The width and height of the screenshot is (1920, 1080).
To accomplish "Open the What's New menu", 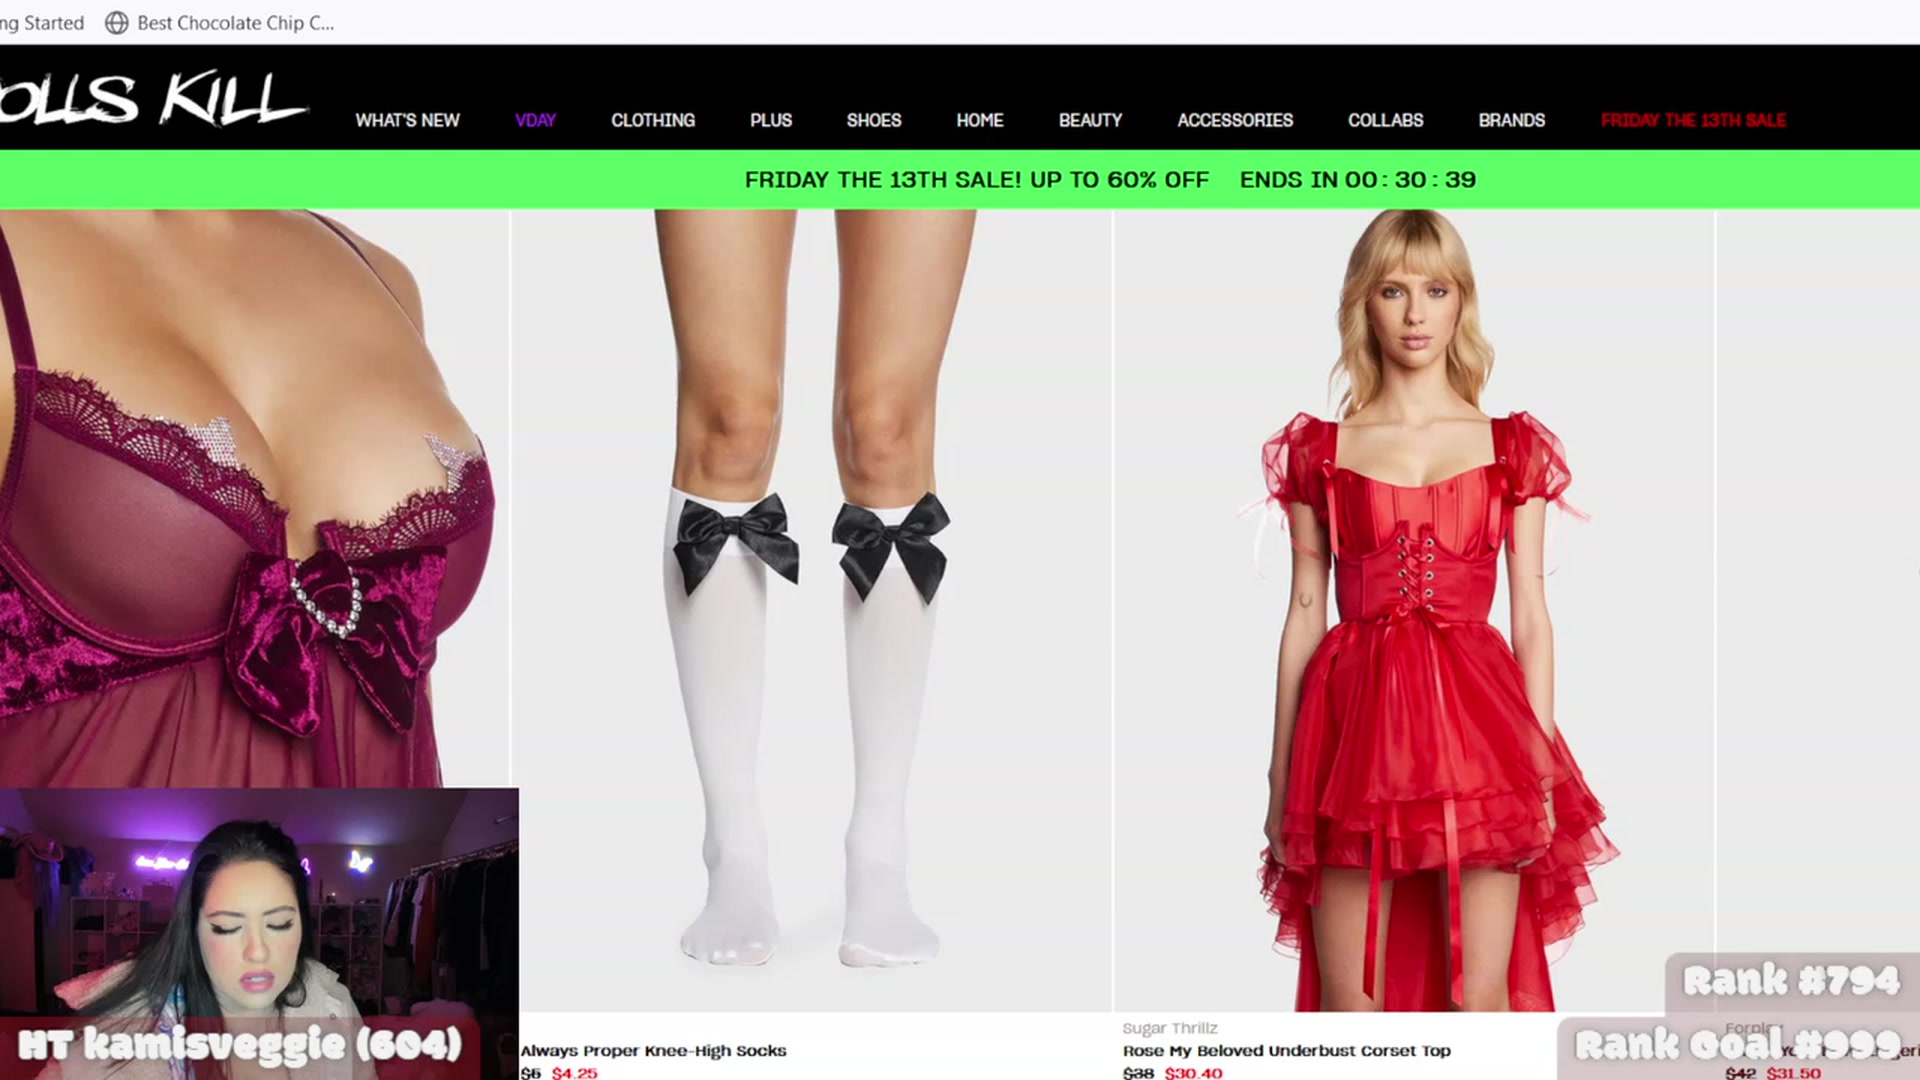I will [x=407, y=120].
